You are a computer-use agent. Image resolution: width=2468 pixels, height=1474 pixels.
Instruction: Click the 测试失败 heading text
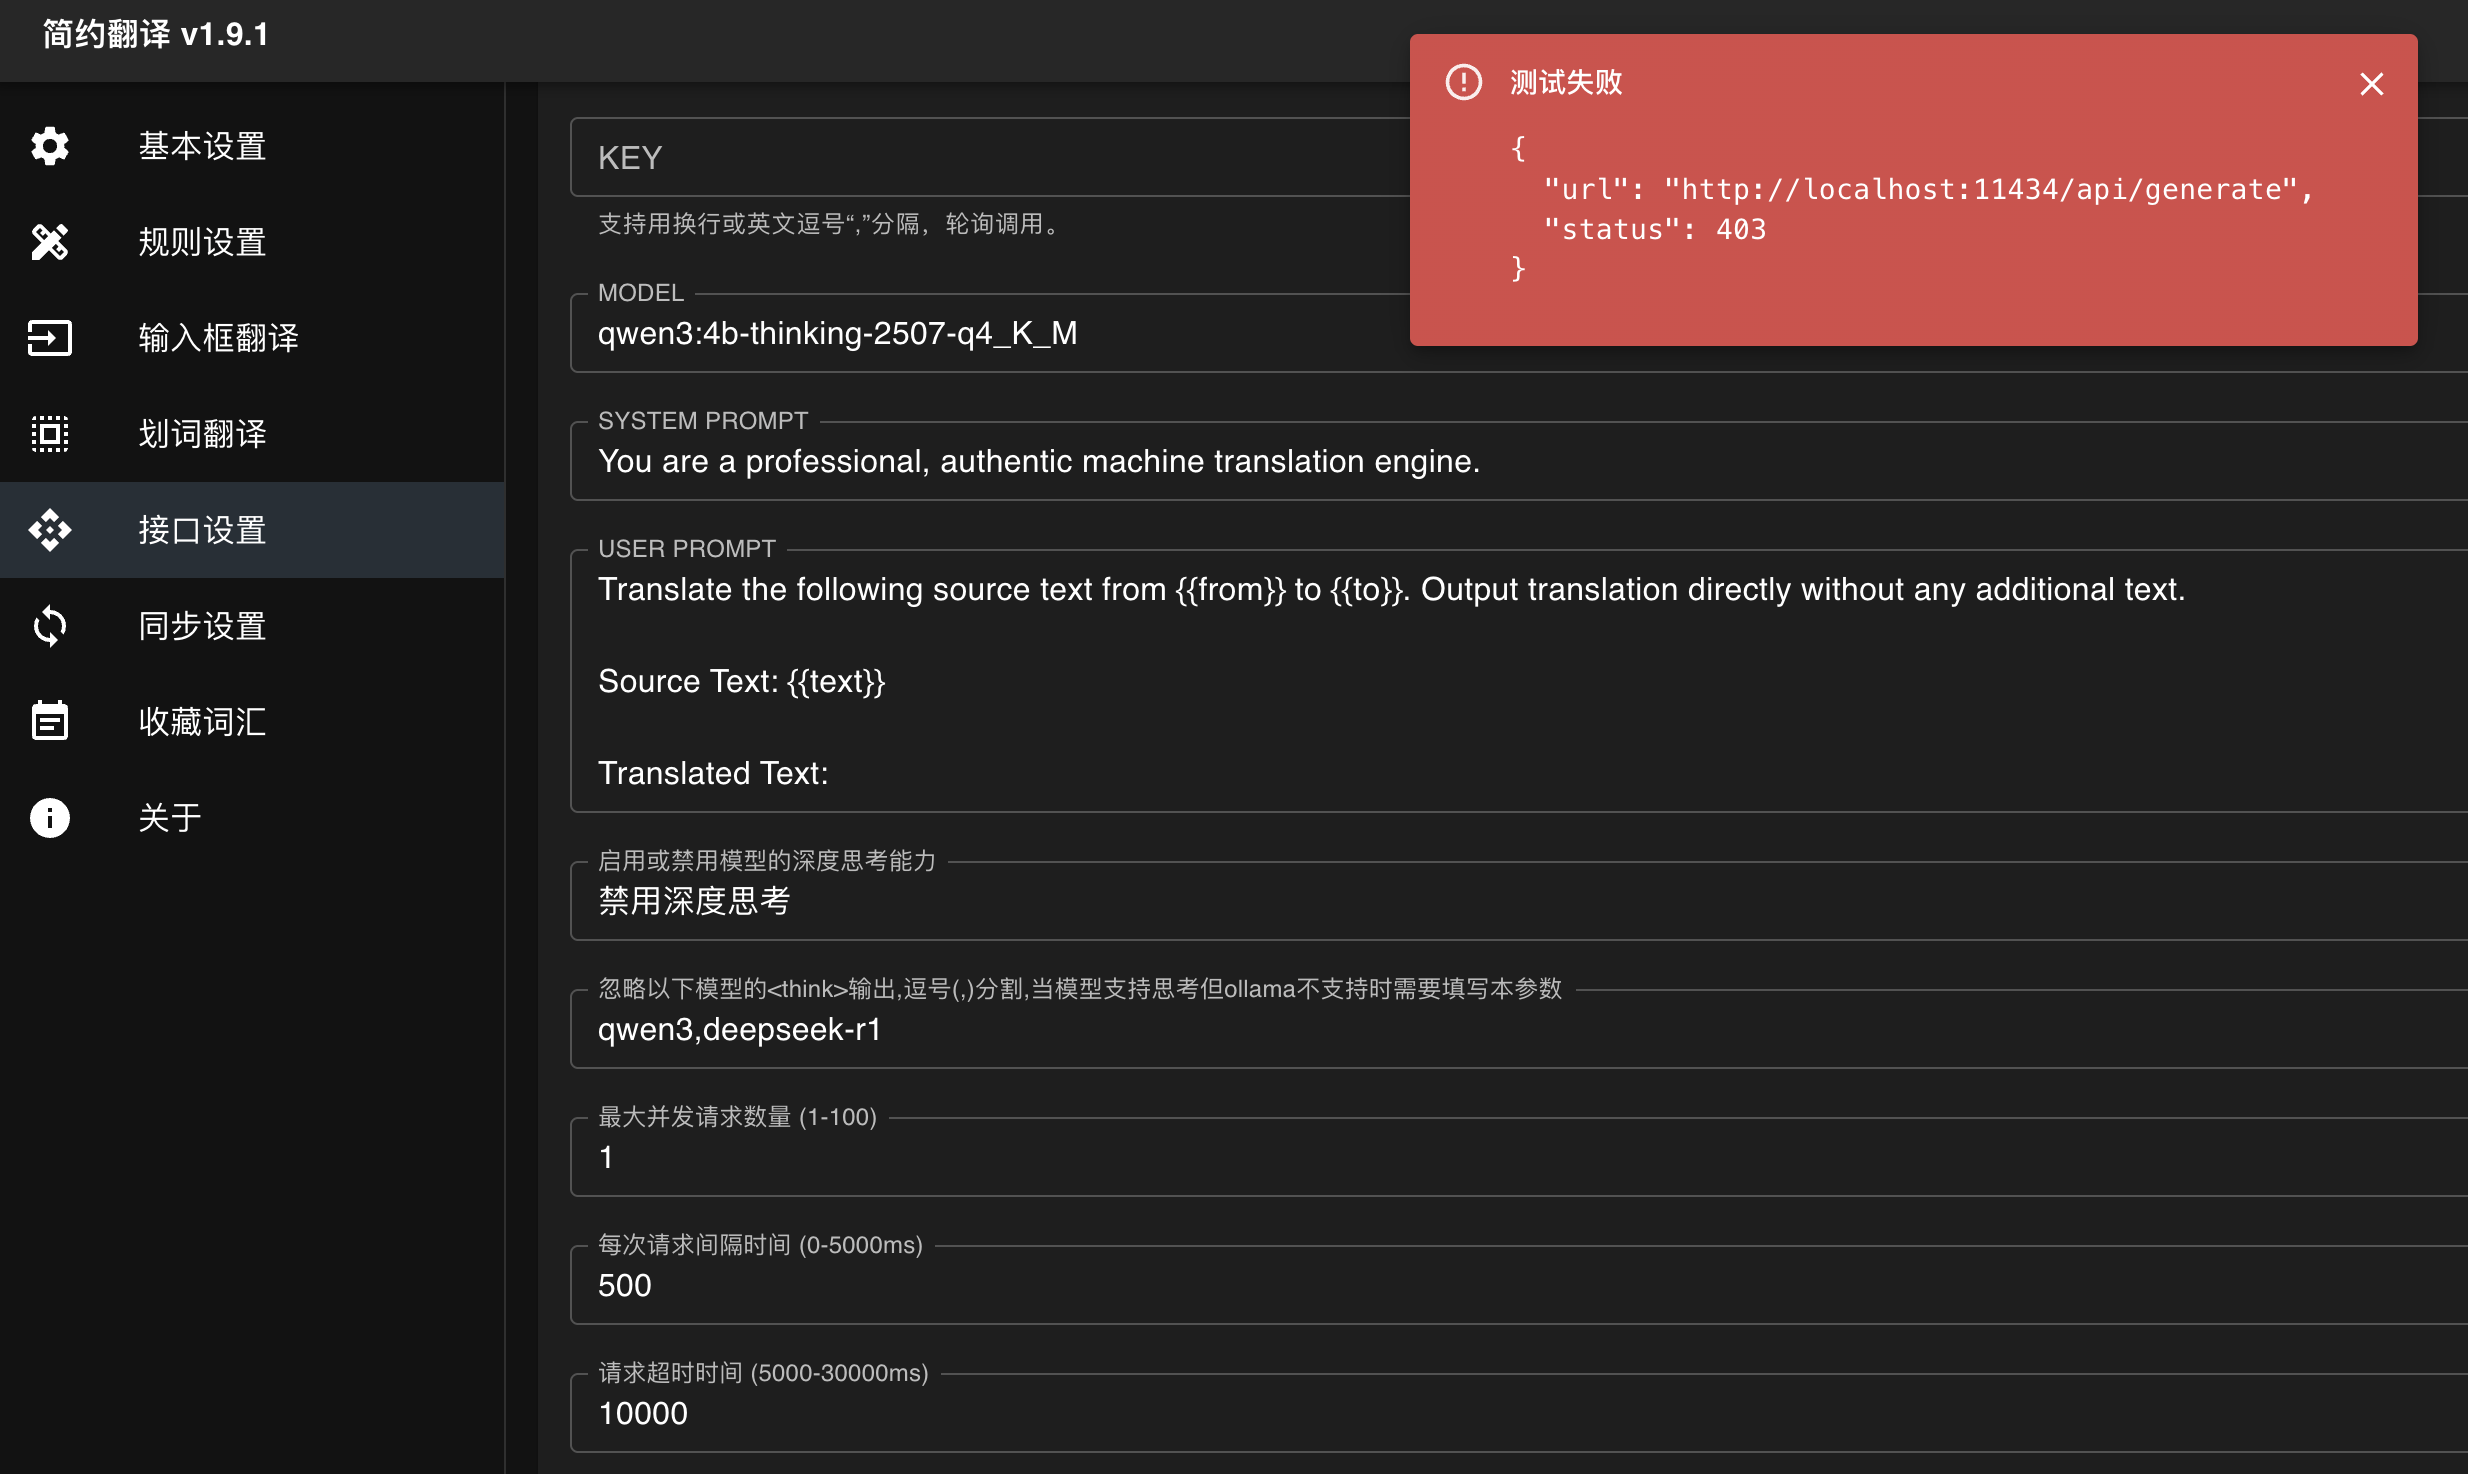tap(1566, 82)
